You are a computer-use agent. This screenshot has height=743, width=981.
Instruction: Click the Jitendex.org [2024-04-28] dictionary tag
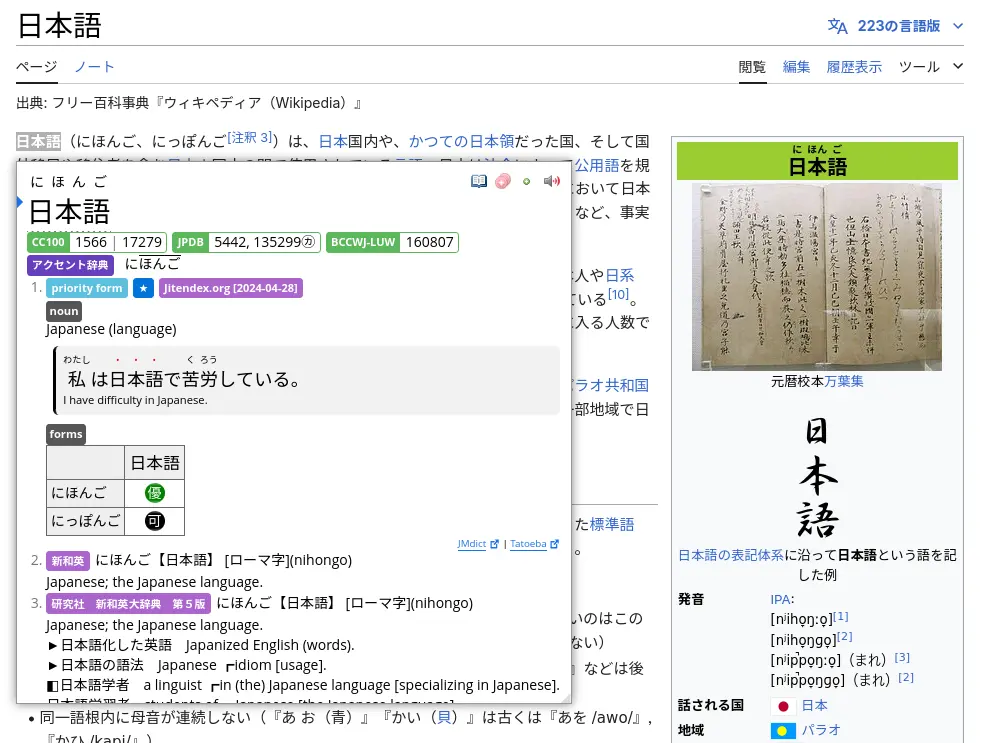coord(231,288)
